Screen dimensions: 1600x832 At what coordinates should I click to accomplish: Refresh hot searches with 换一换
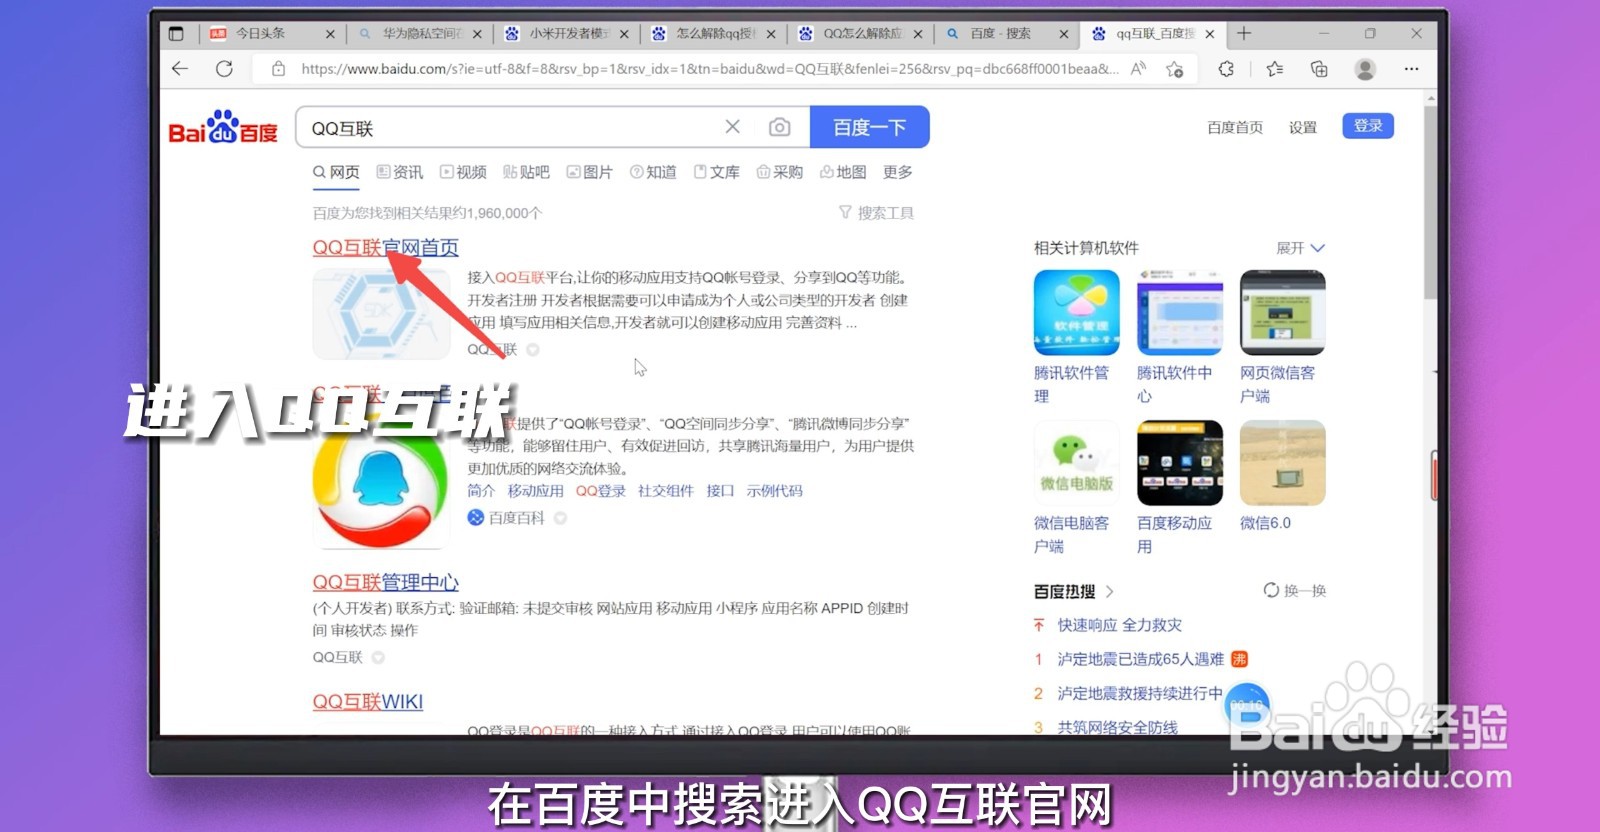click(x=1295, y=591)
